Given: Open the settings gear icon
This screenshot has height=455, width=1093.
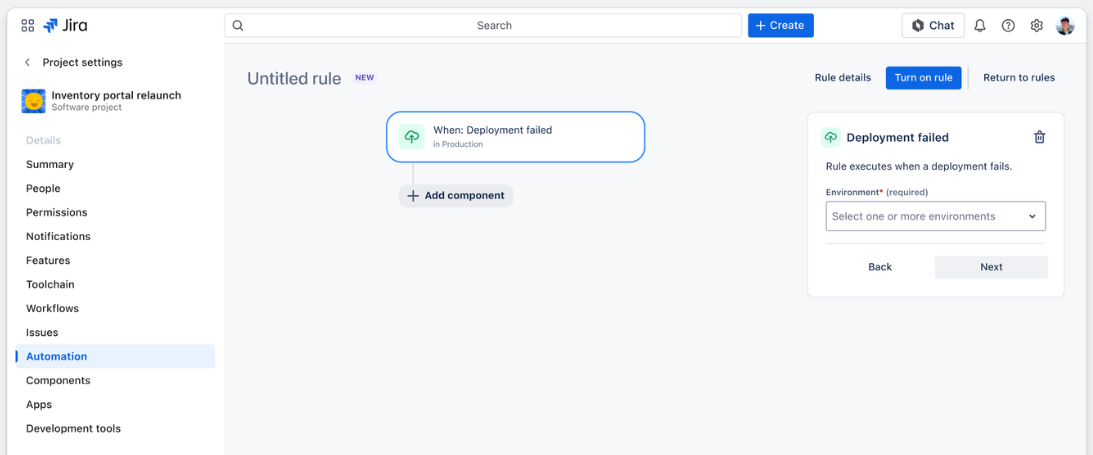Looking at the screenshot, I should pos(1036,26).
